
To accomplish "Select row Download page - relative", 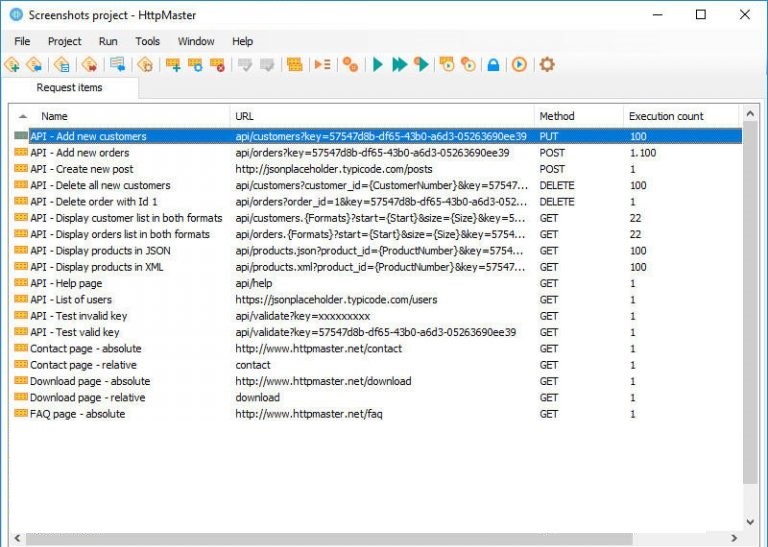I will pos(377,397).
